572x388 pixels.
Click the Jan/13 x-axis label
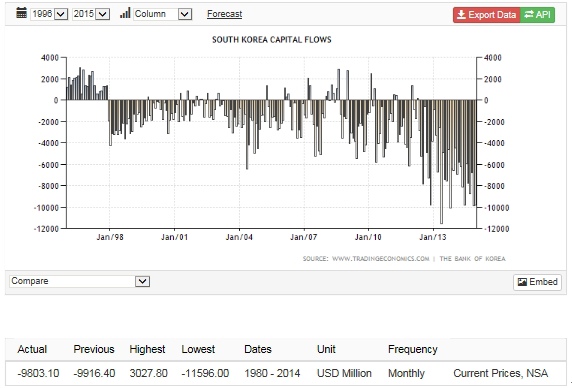click(x=433, y=237)
